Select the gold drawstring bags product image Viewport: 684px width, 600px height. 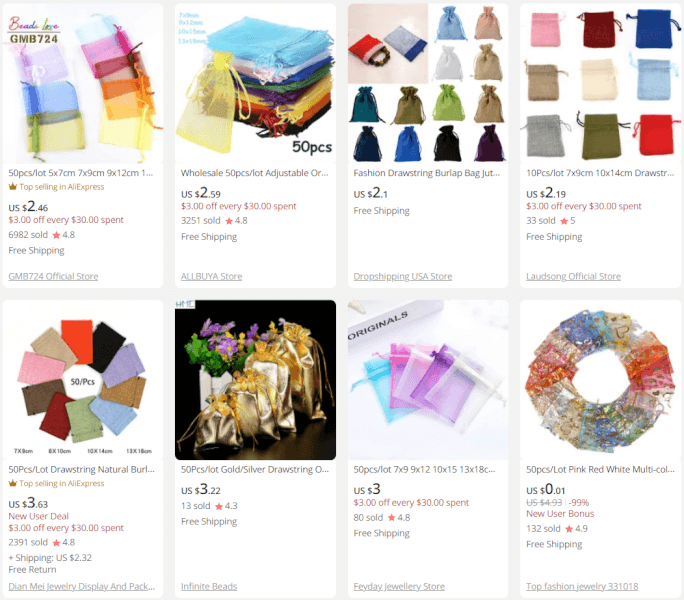[x=255, y=380]
